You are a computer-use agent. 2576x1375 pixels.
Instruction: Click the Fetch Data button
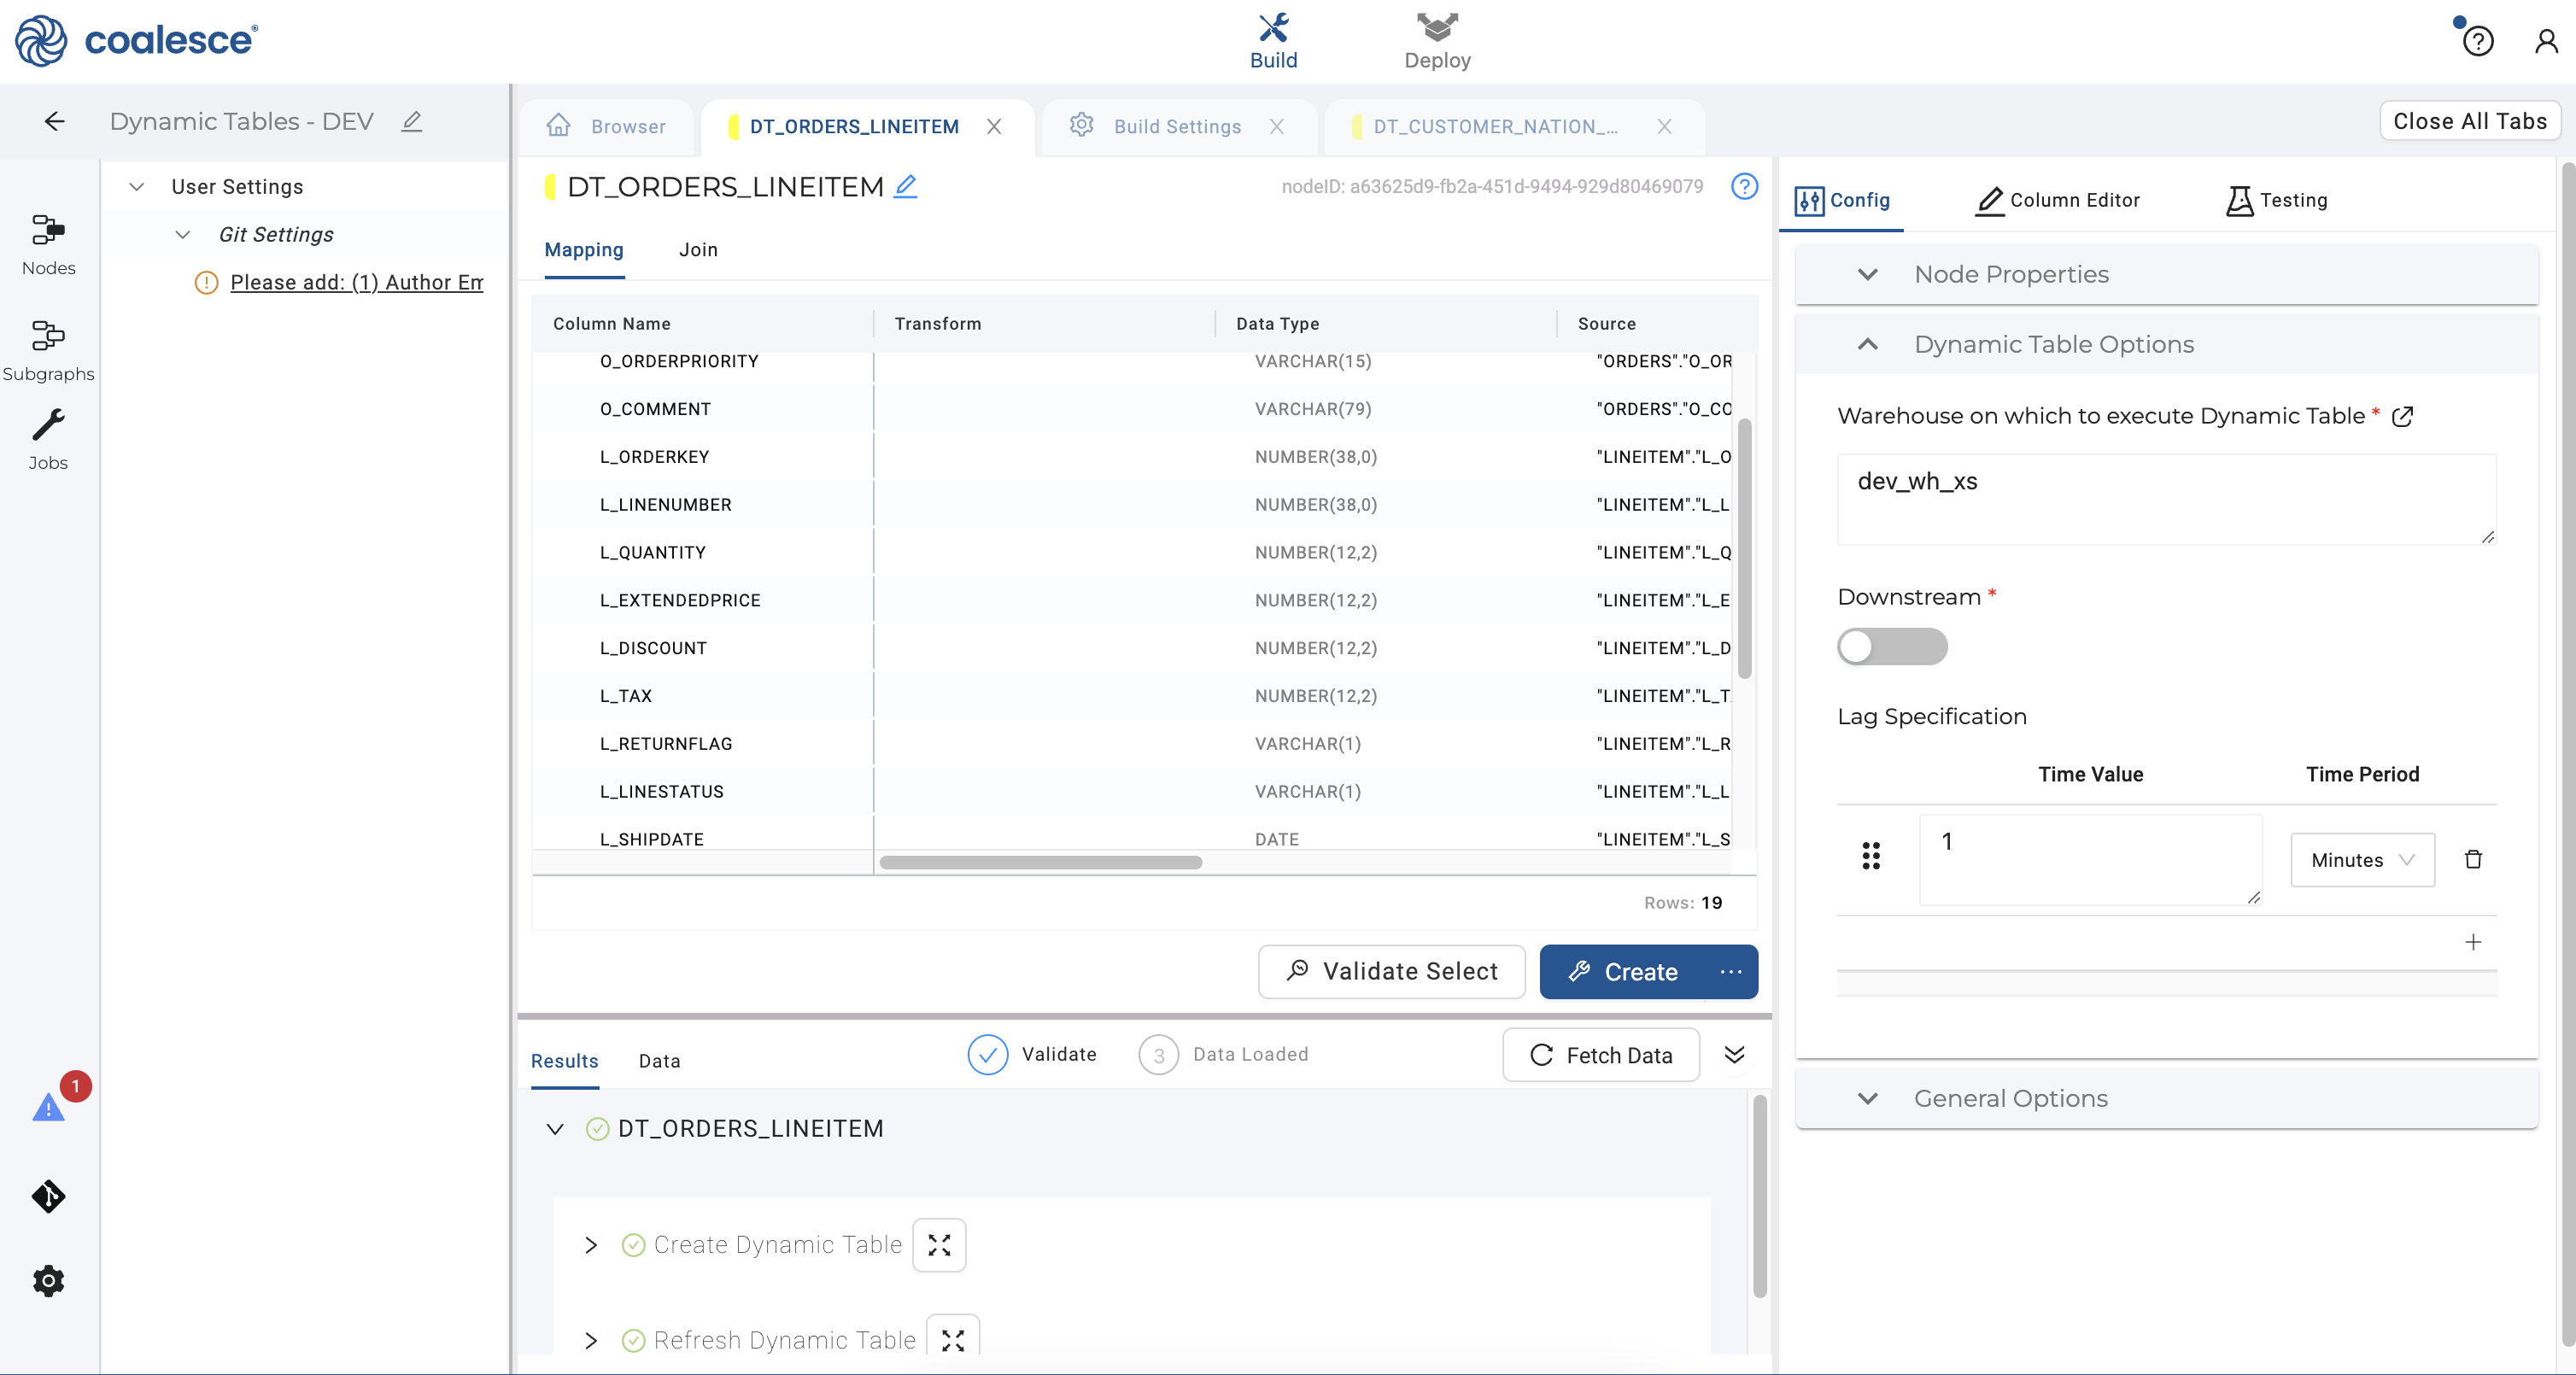point(1600,1055)
